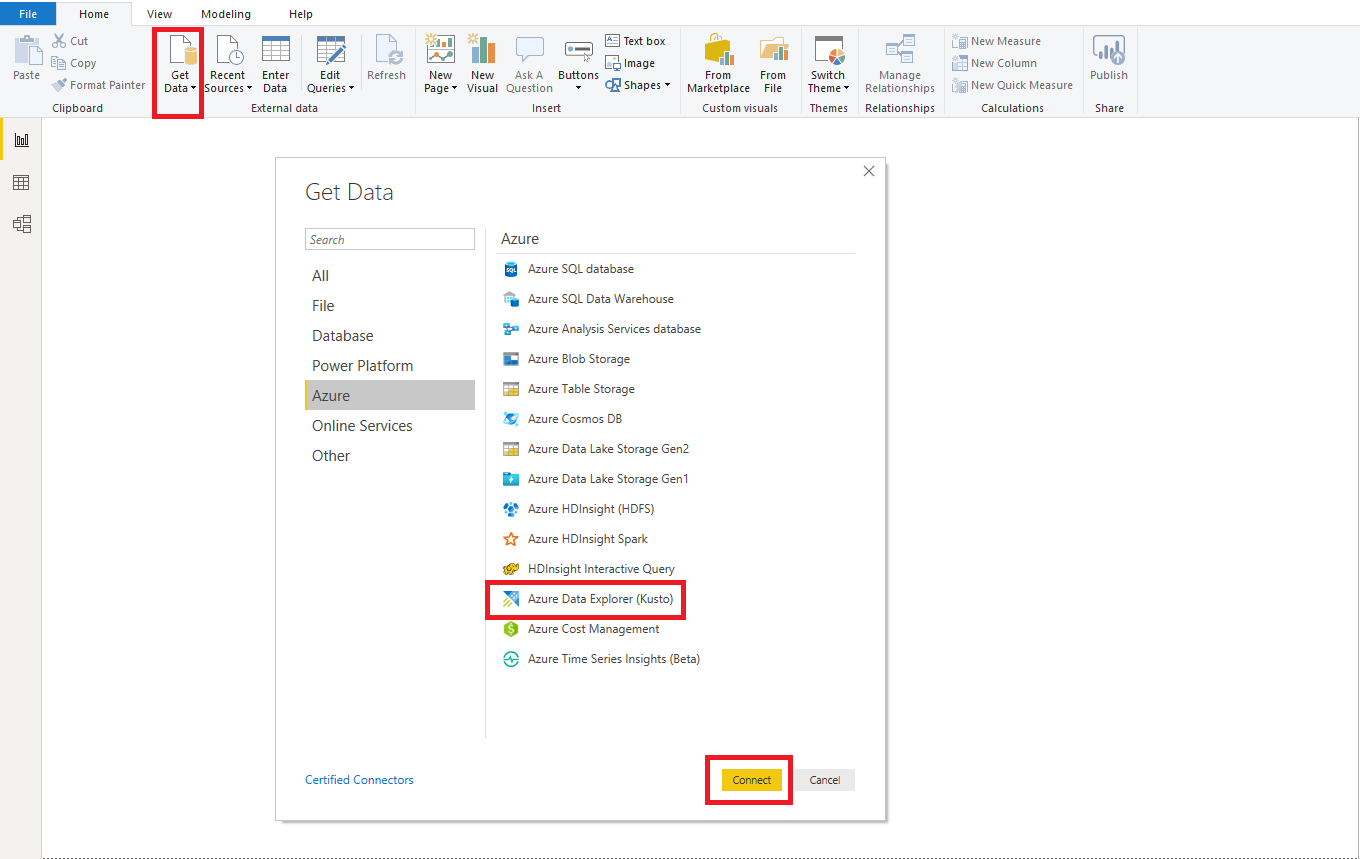Switch to Data view in the sidebar
1360x859 pixels.
(x=22, y=182)
